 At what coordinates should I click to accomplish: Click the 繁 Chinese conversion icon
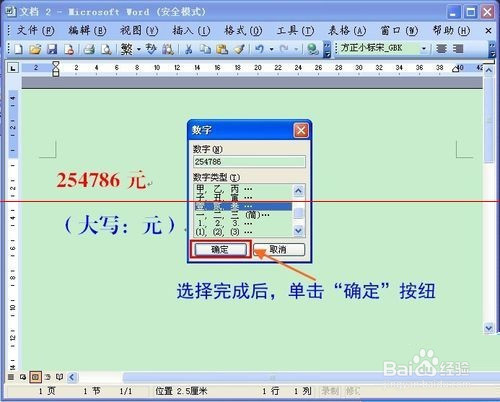(127, 49)
